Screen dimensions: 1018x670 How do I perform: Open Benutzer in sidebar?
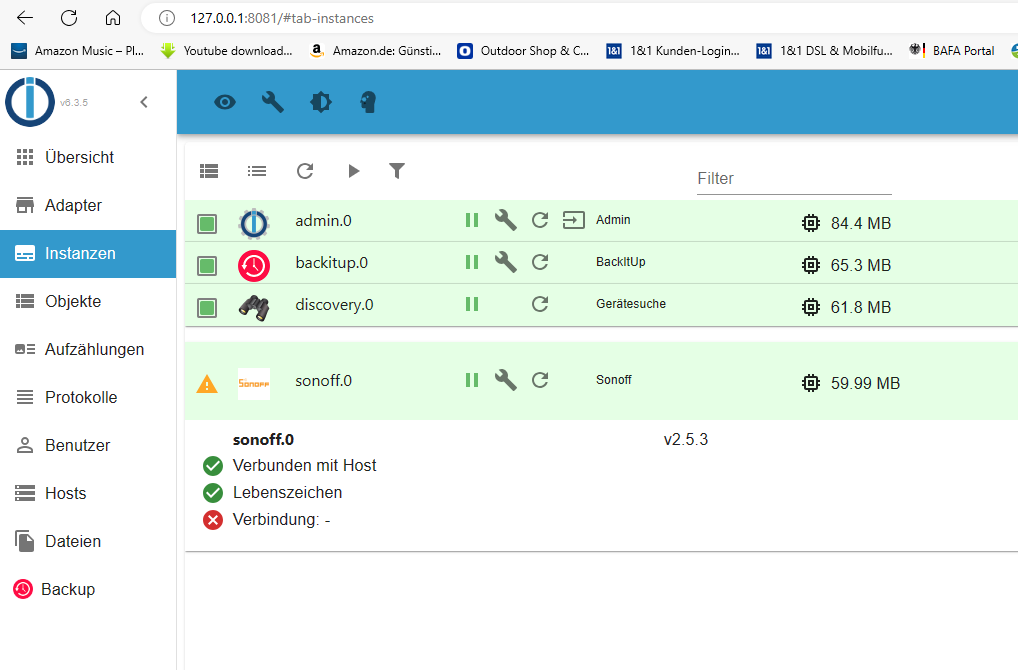point(88,445)
